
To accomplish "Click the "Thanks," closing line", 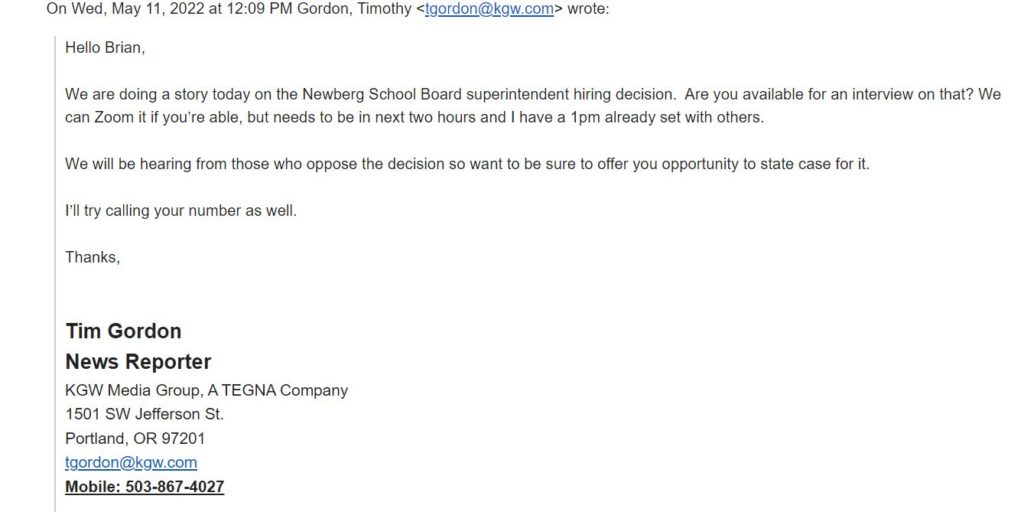I will tap(93, 257).
